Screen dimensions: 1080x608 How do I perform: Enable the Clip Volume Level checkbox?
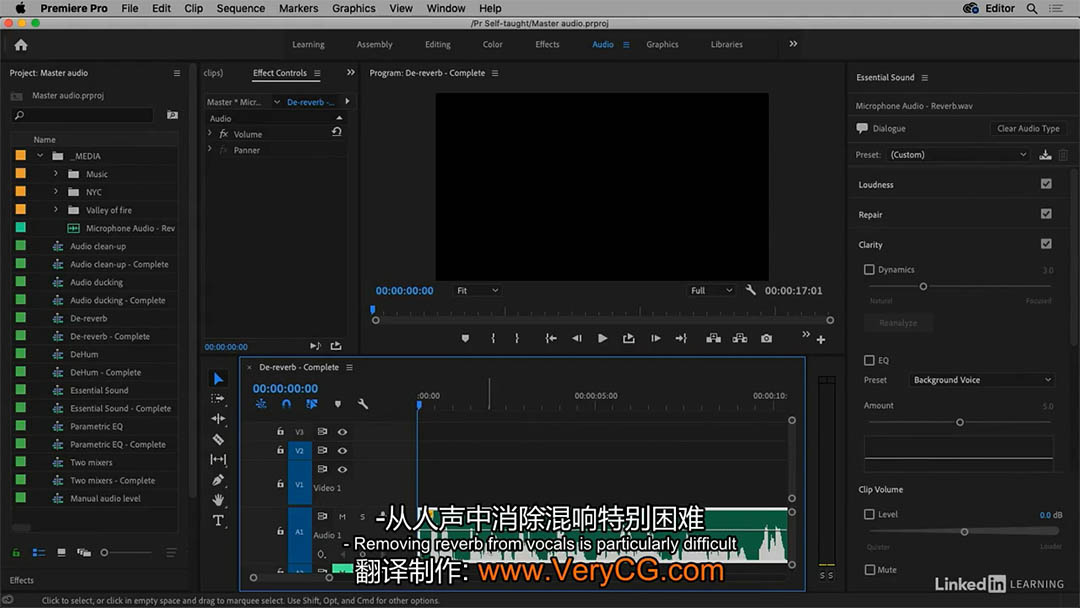(869, 514)
